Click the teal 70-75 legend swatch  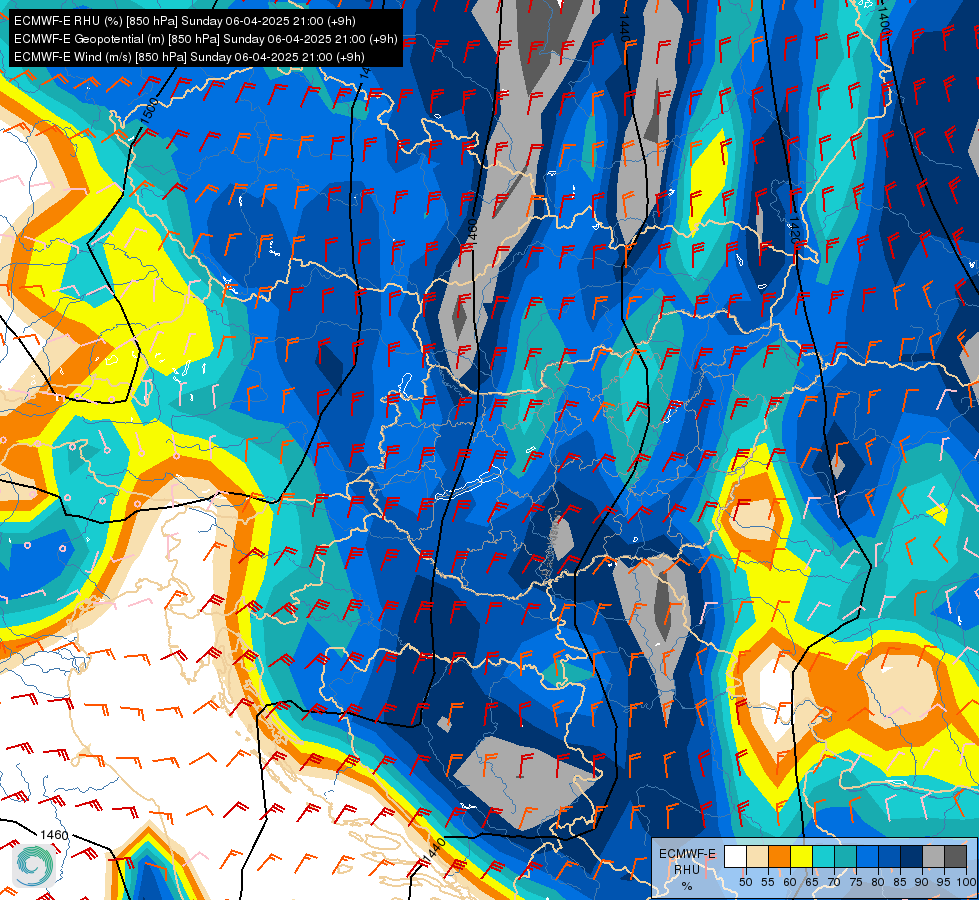pos(845,856)
